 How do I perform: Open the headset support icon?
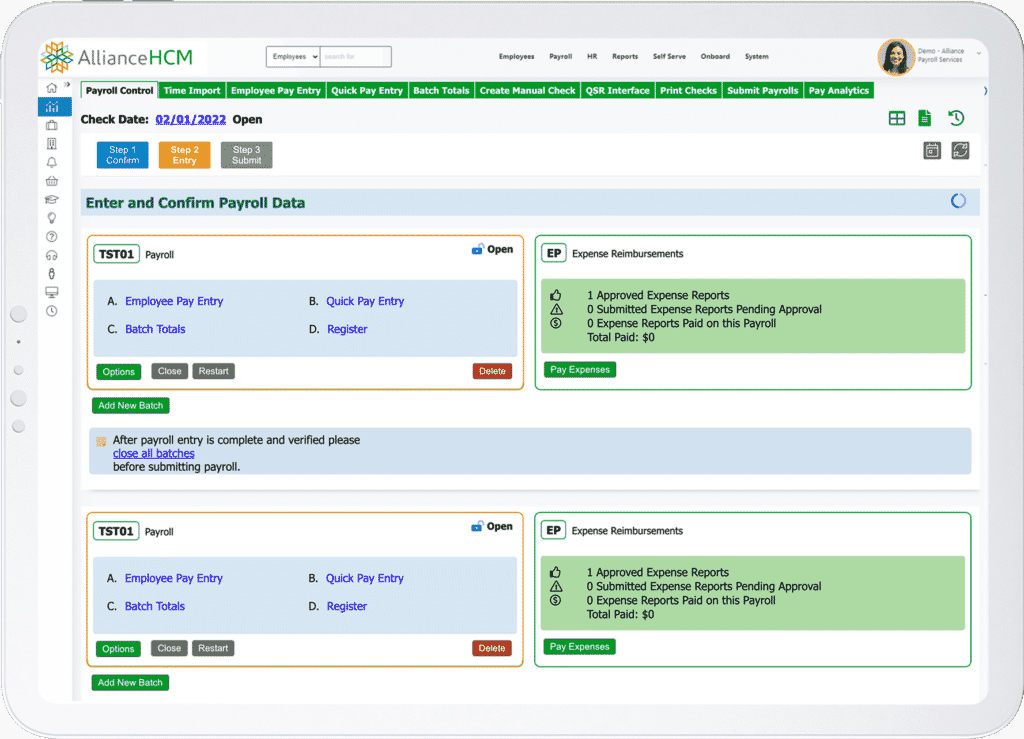(x=52, y=255)
